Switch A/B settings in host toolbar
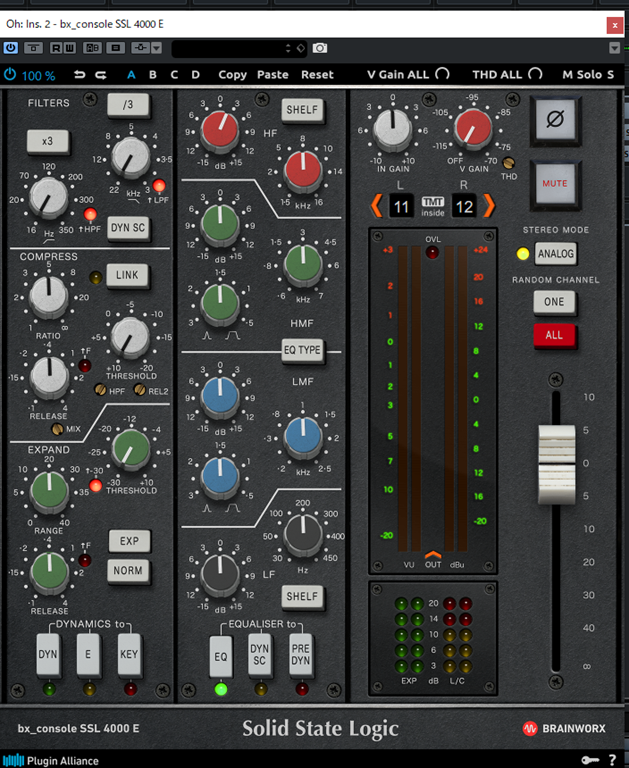This screenshot has width=629, height=768. pyautogui.click(x=92, y=48)
